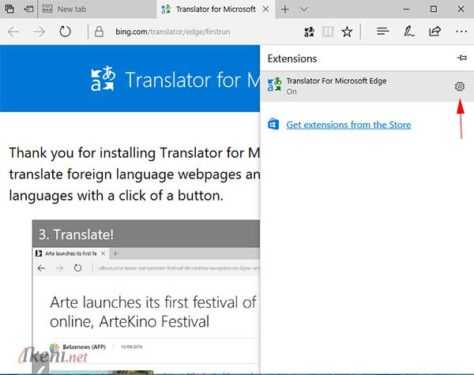Open Get extensions from the Store link

pyautogui.click(x=349, y=125)
